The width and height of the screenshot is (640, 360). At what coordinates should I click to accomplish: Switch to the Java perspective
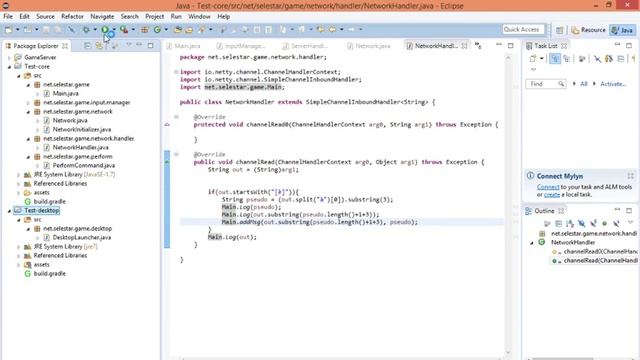pyautogui.click(x=622, y=30)
